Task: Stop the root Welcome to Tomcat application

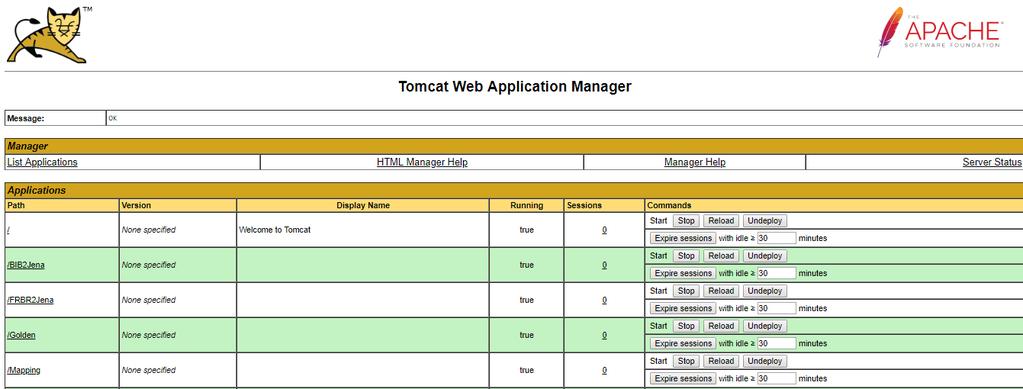Action: 686,221
